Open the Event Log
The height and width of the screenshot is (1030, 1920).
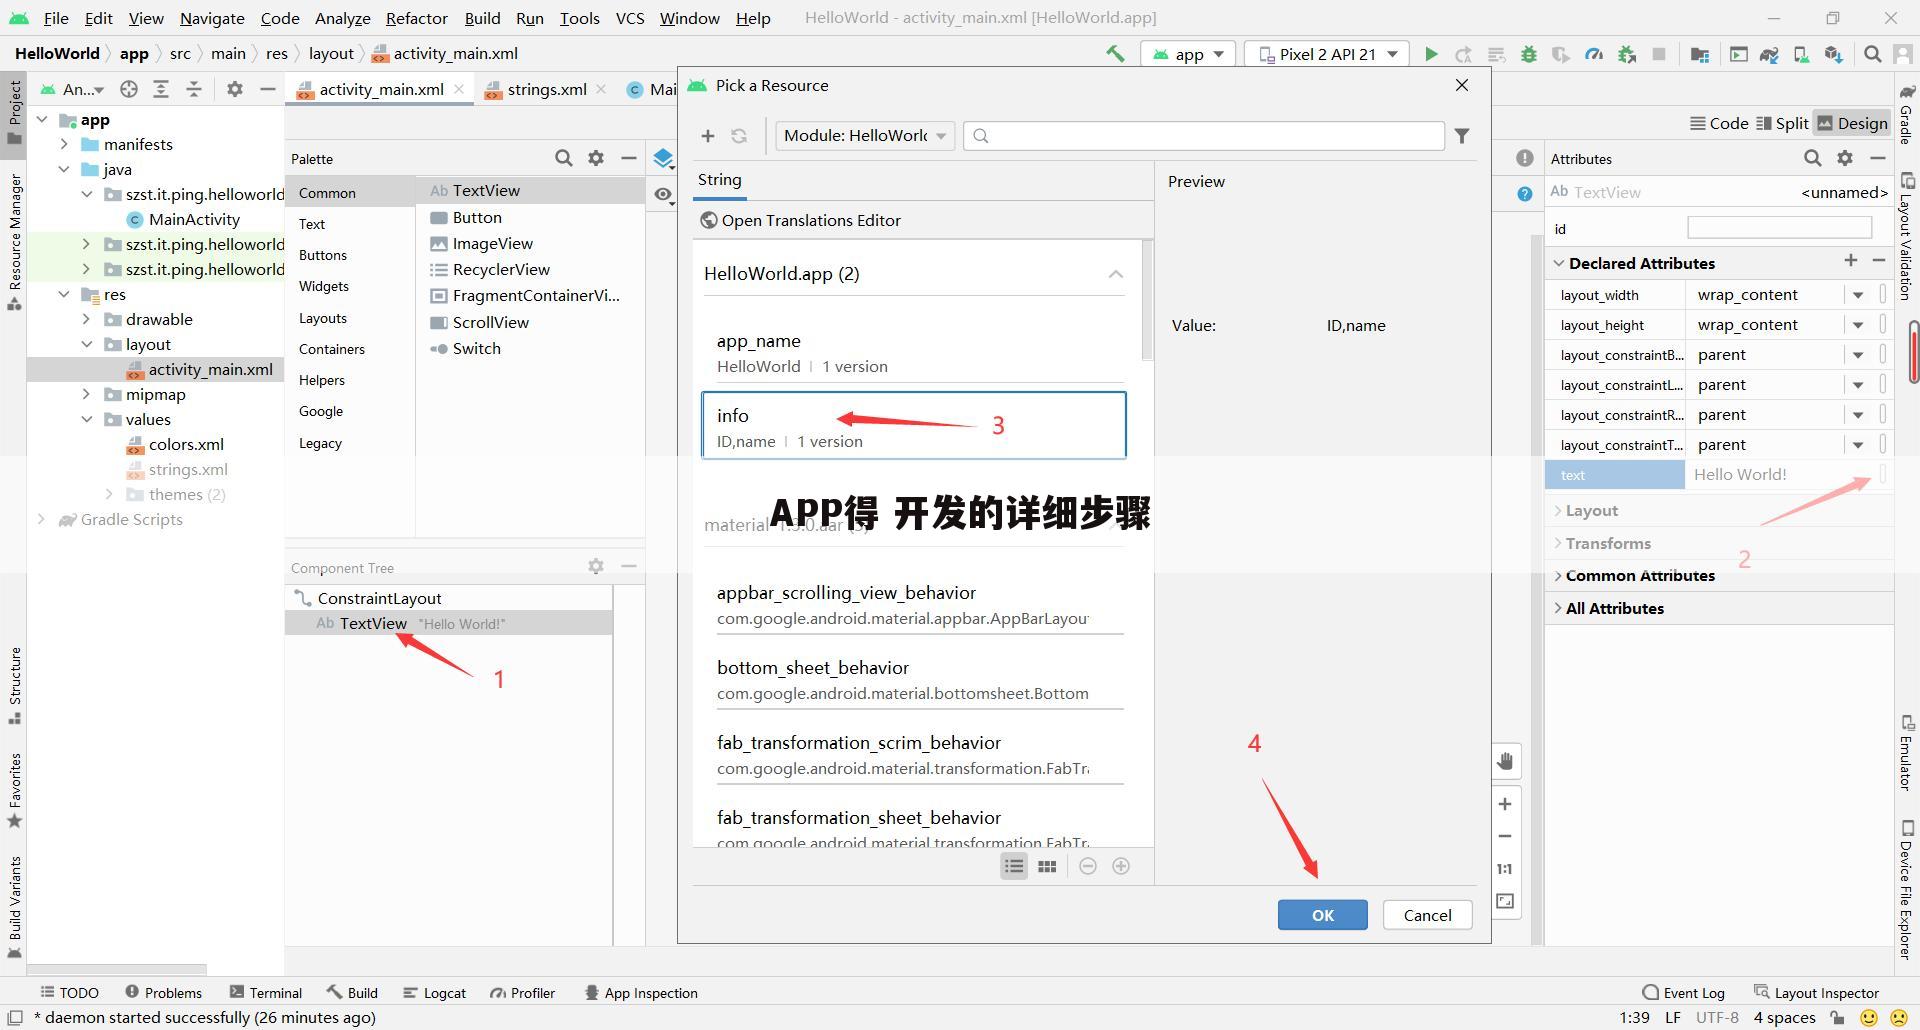pyautogui.click(x=1683, y=992)
